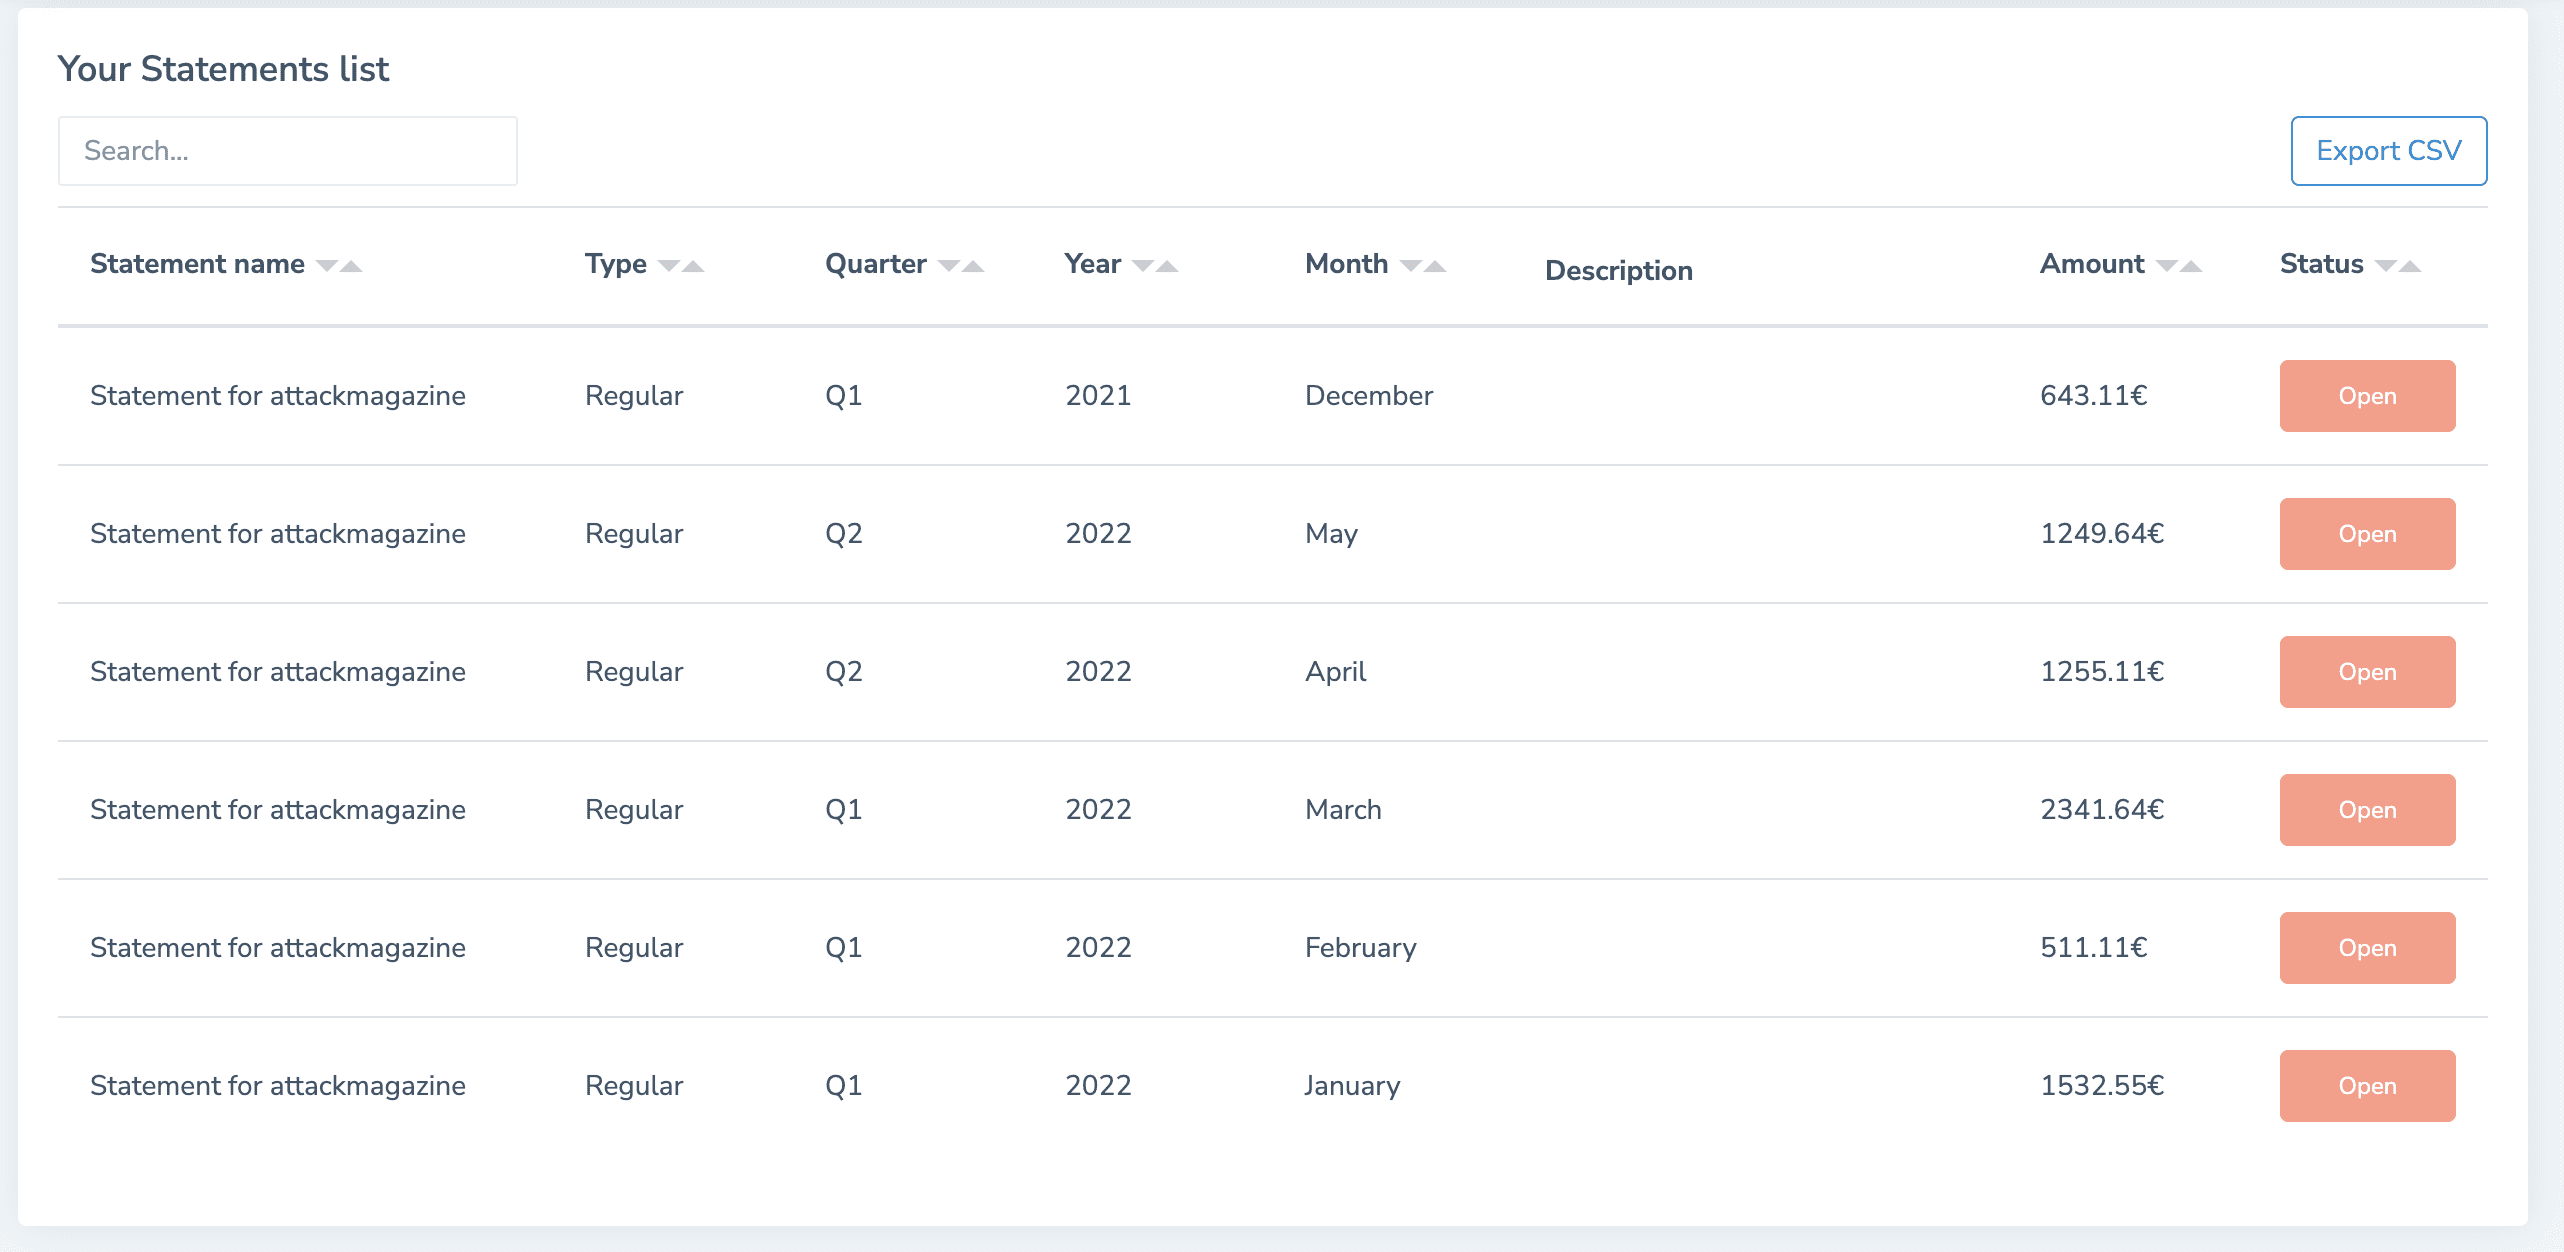Open the March 2022 statement
Viewport: 2564px width, 1252px height.
(x=2367, y=810)
